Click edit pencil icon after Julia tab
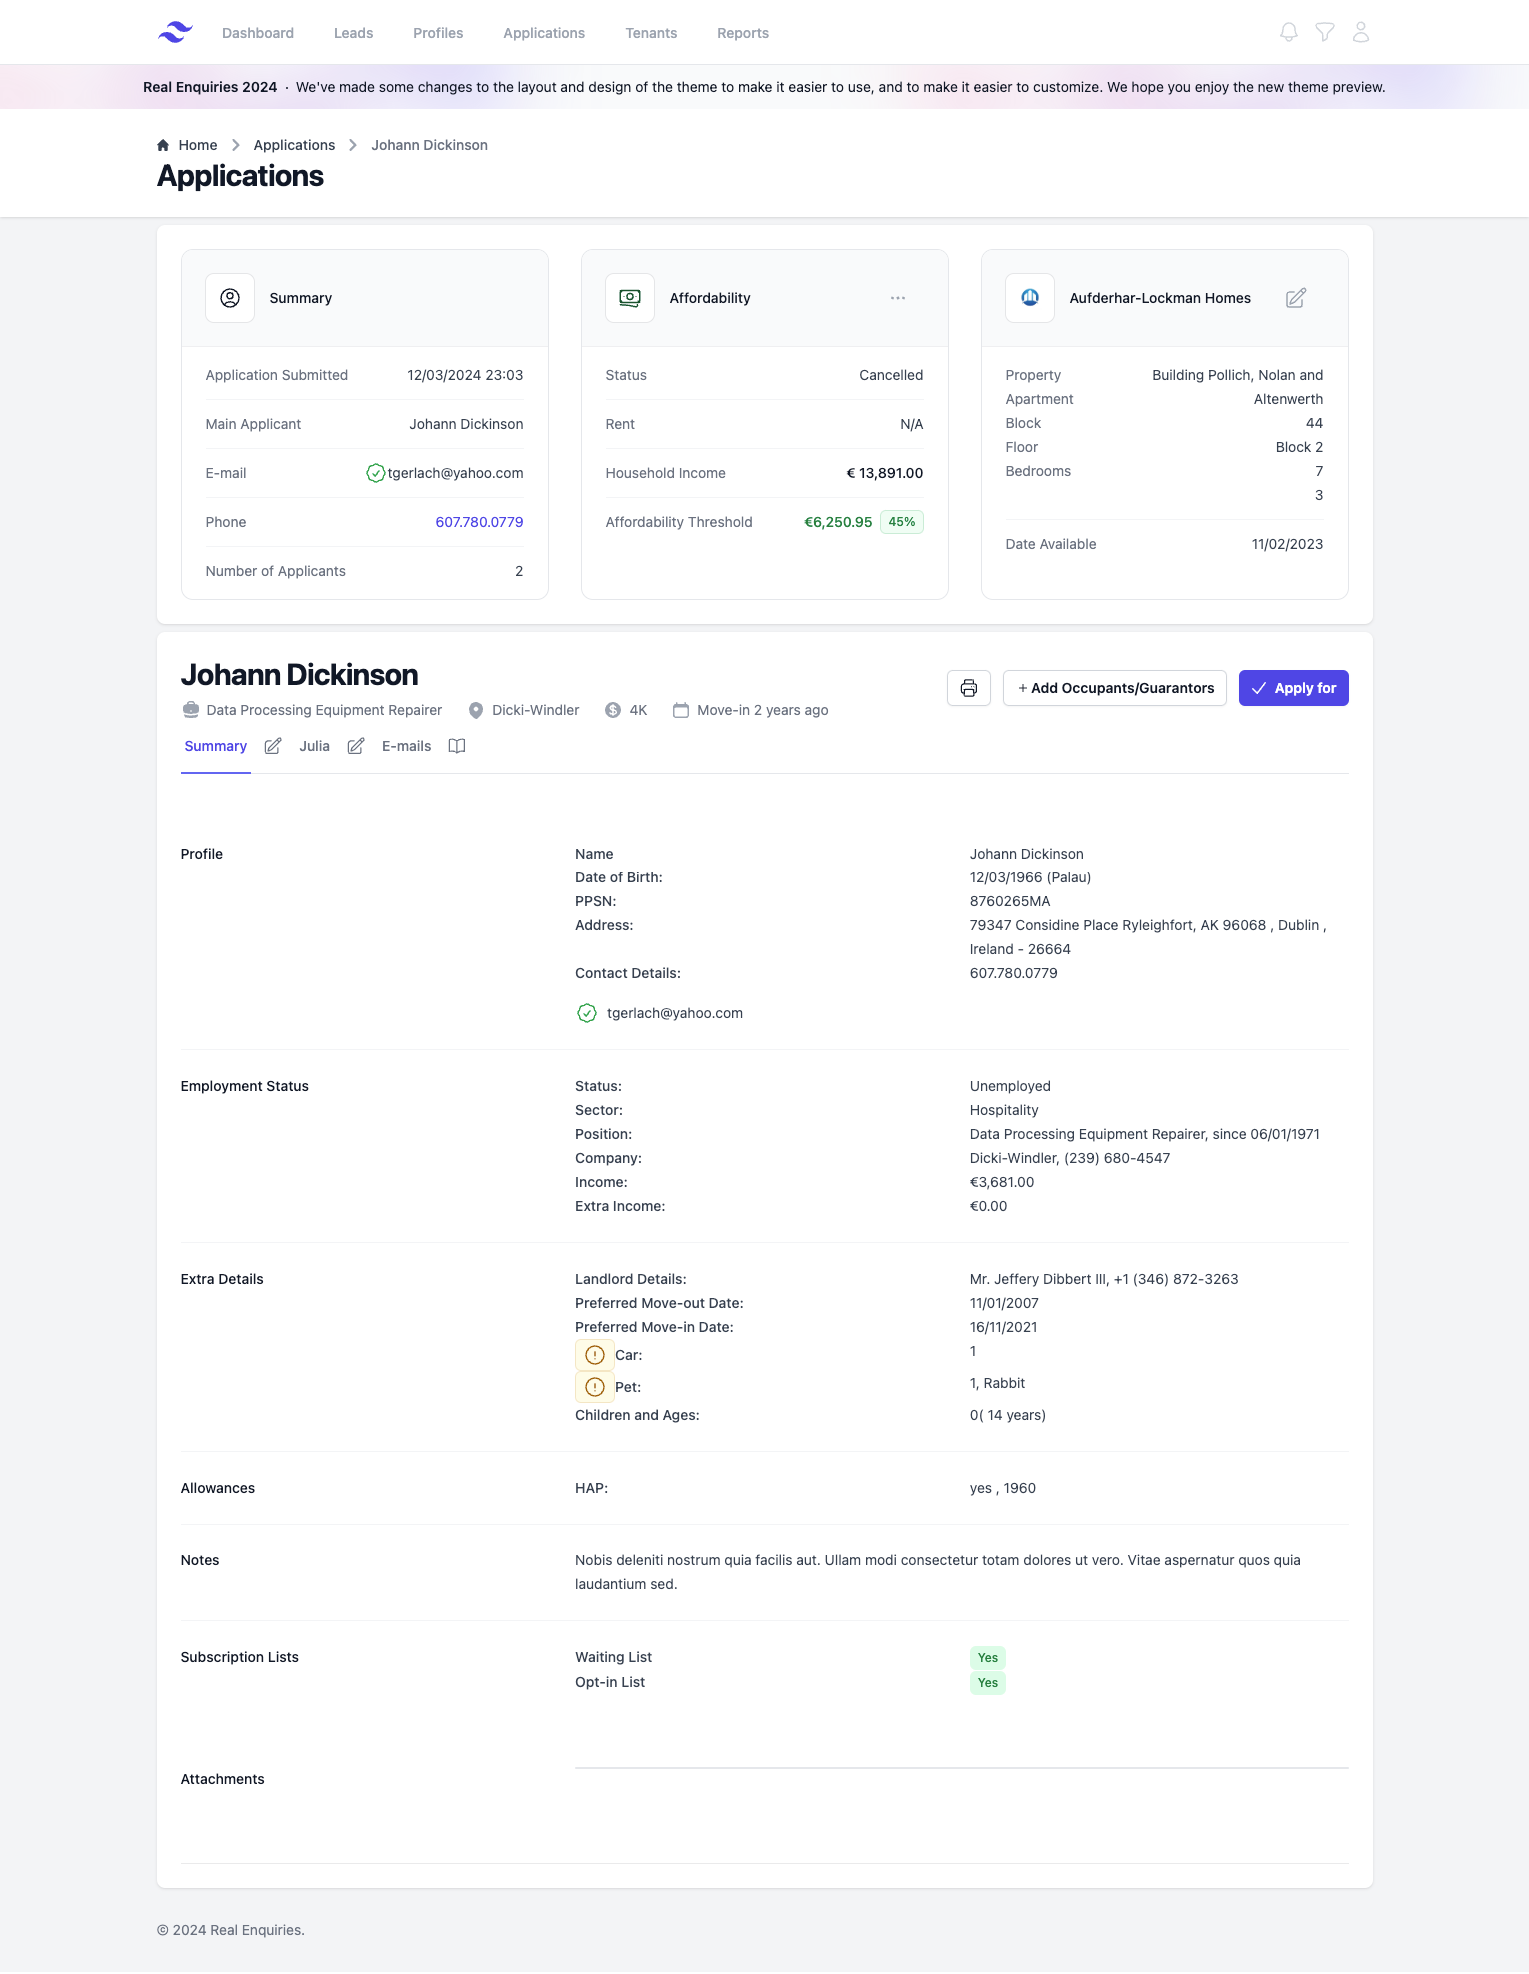The image size is (1529, 1974). [x=356, y=746]
